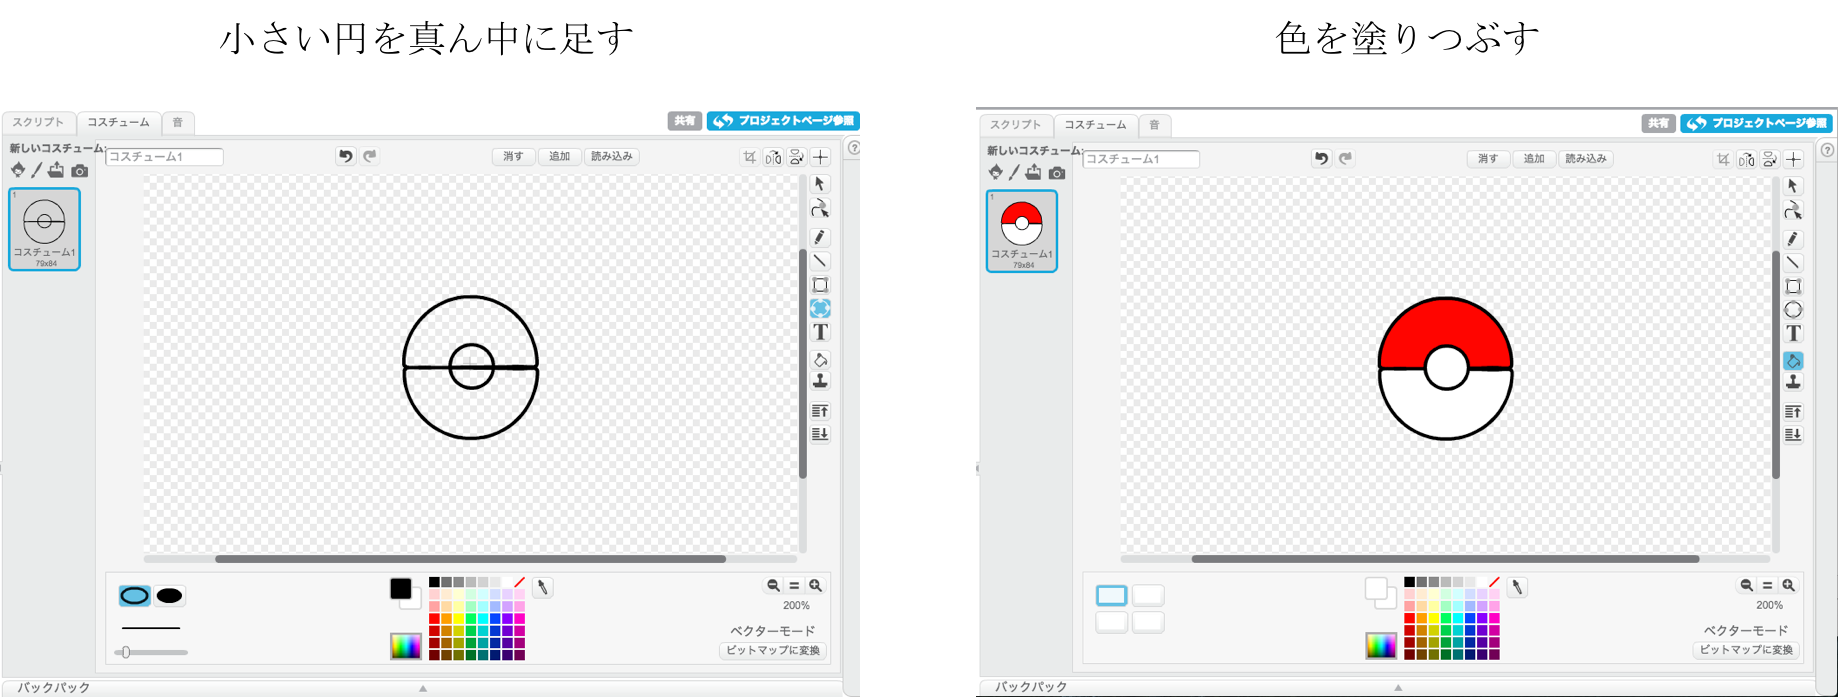Flip costume up-down in left editor
This screenshot has height=697, width=1838.
[x=797, y=157]
